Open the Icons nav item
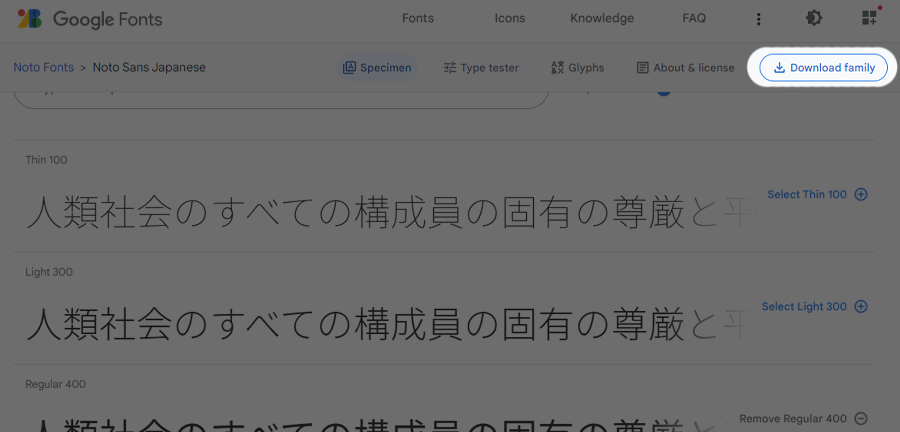The height and width of the screenshot is (432, 900). (x=510, y=18)
